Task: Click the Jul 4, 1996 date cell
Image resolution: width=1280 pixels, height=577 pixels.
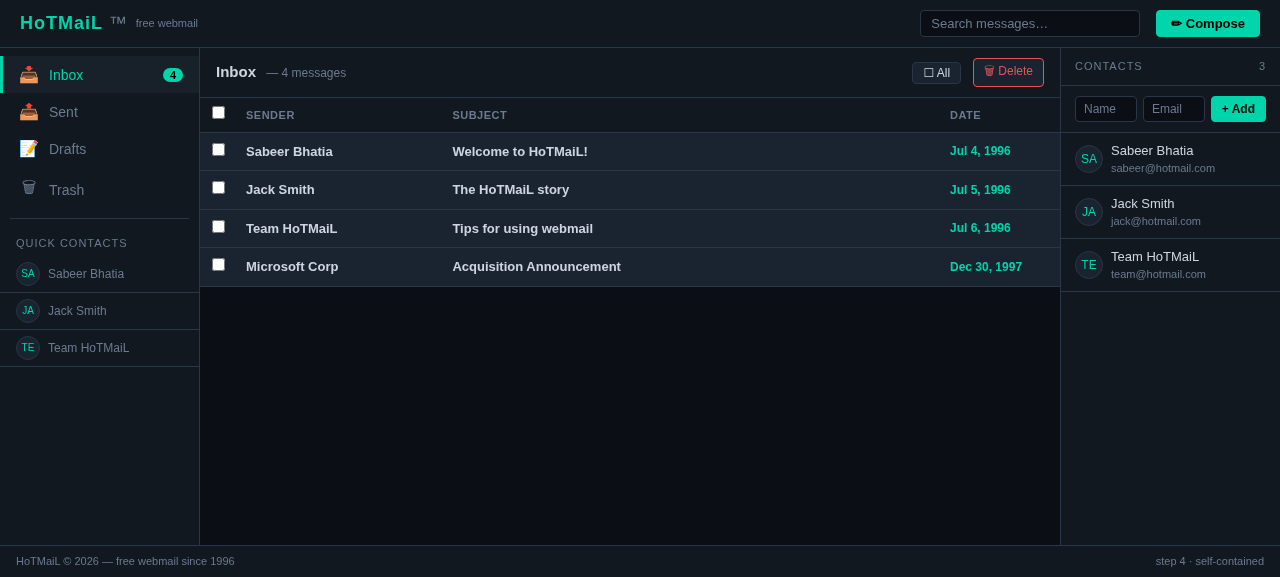Action: point(980,152)
